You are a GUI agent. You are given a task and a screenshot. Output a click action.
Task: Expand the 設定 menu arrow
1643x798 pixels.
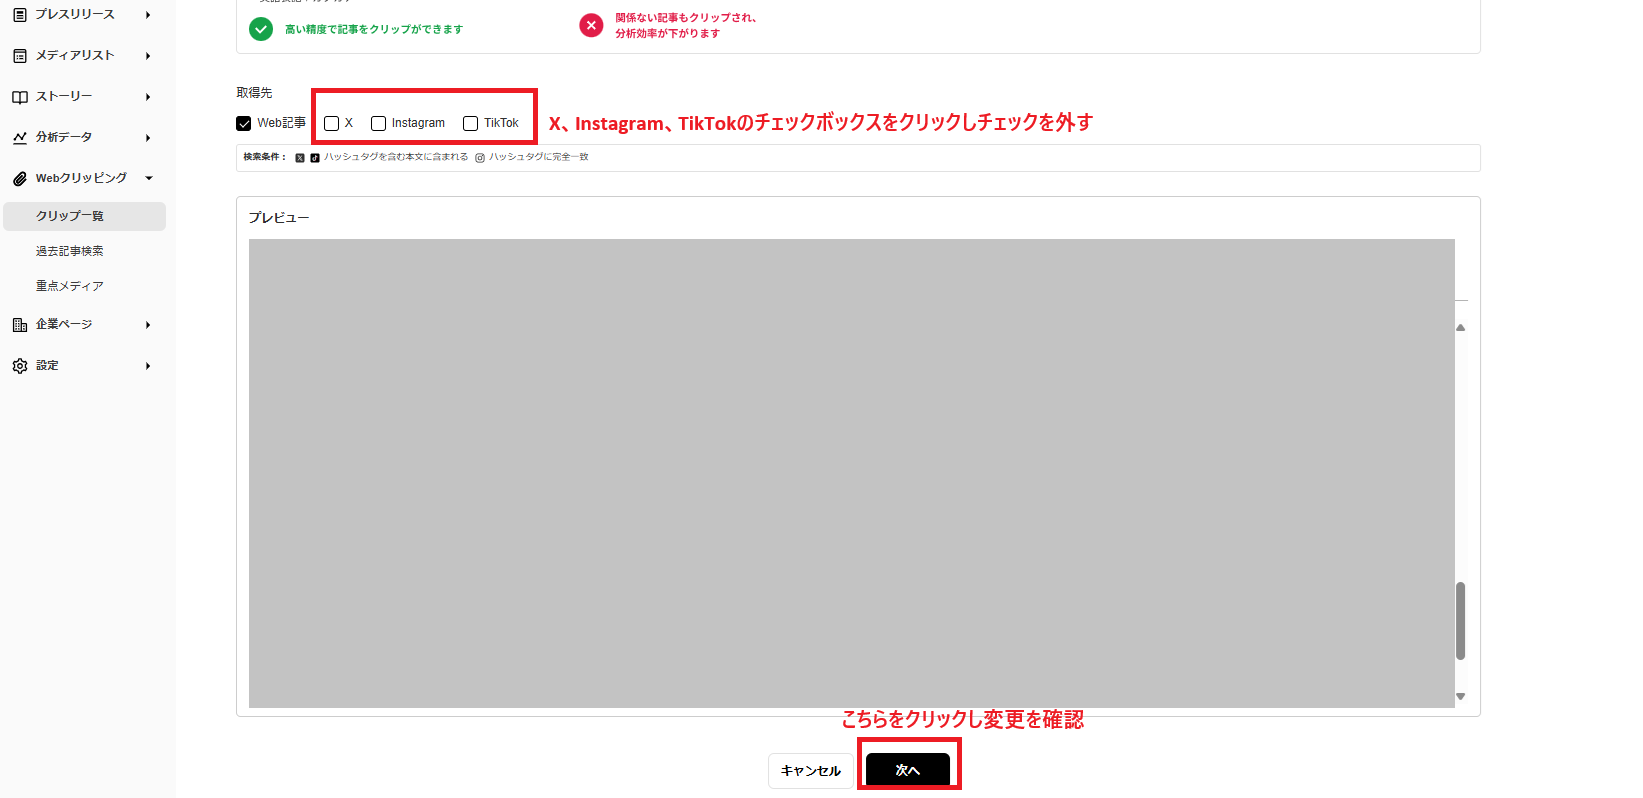pyautogui.click(x=148, y=366)
